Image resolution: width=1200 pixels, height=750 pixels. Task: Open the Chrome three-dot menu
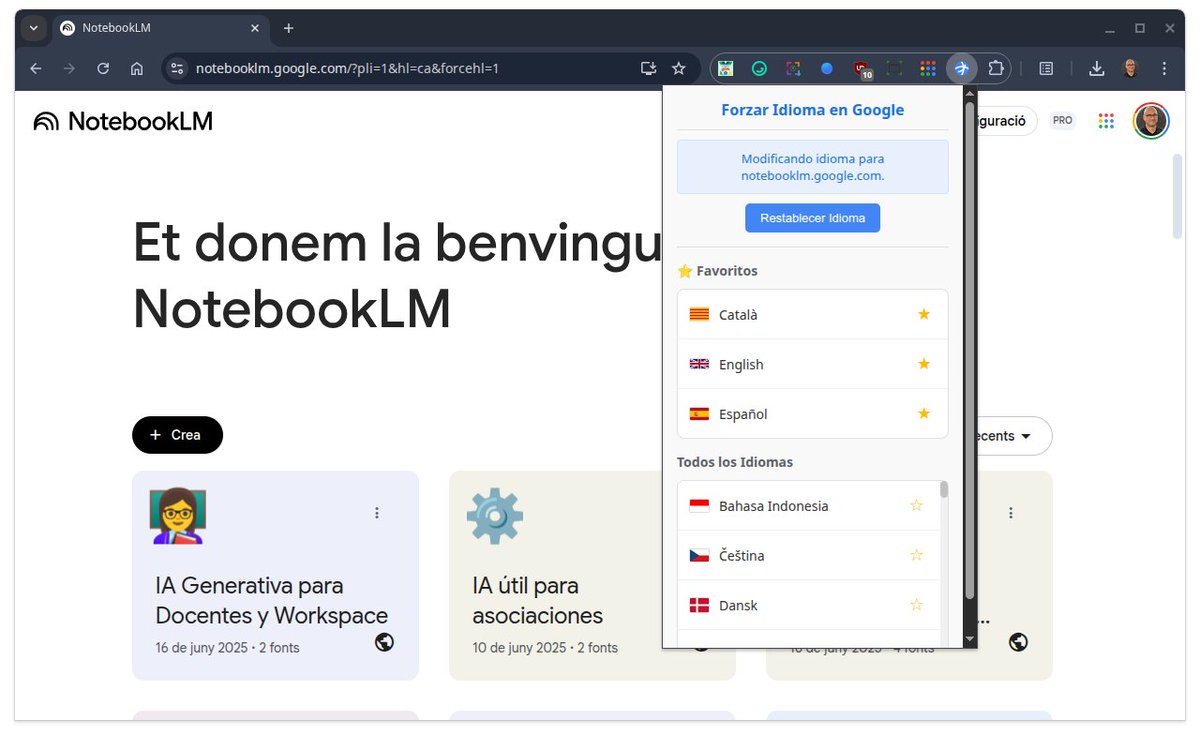1164,69
